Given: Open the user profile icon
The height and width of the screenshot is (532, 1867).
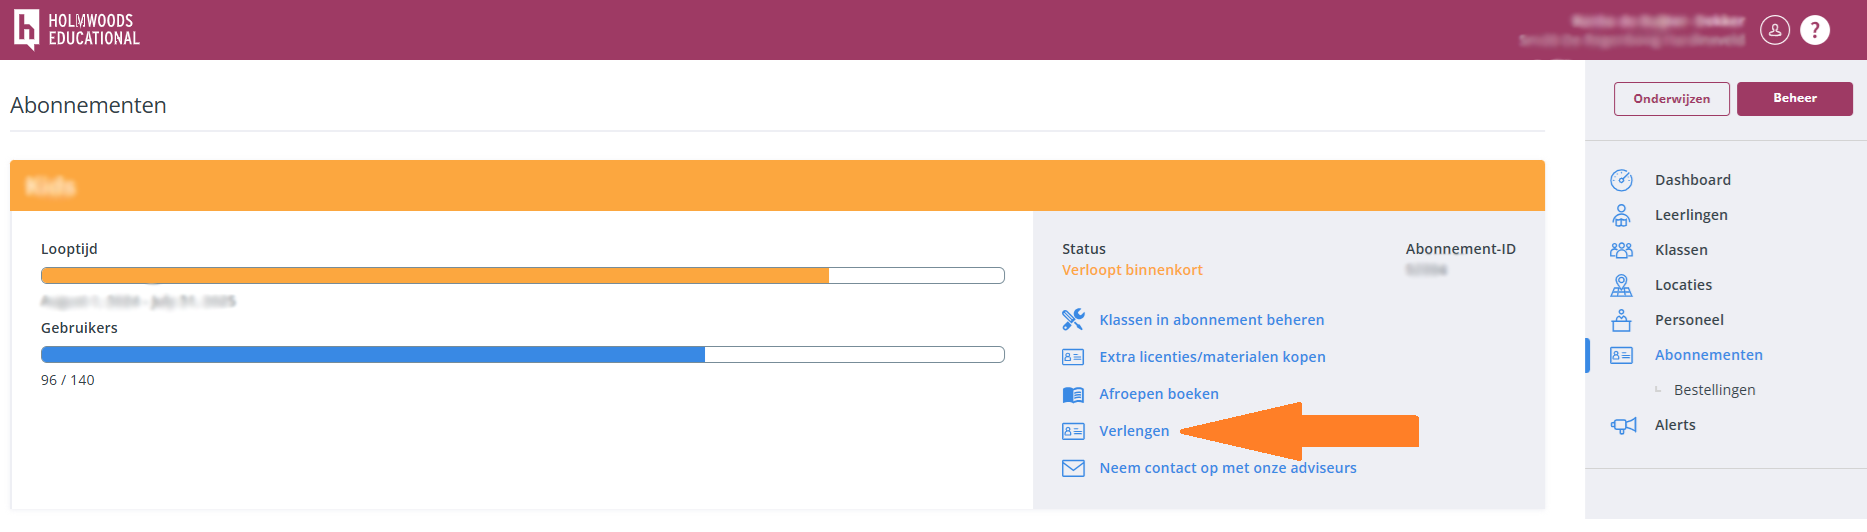Looking at the screenshot, I should pos(1775,30).
